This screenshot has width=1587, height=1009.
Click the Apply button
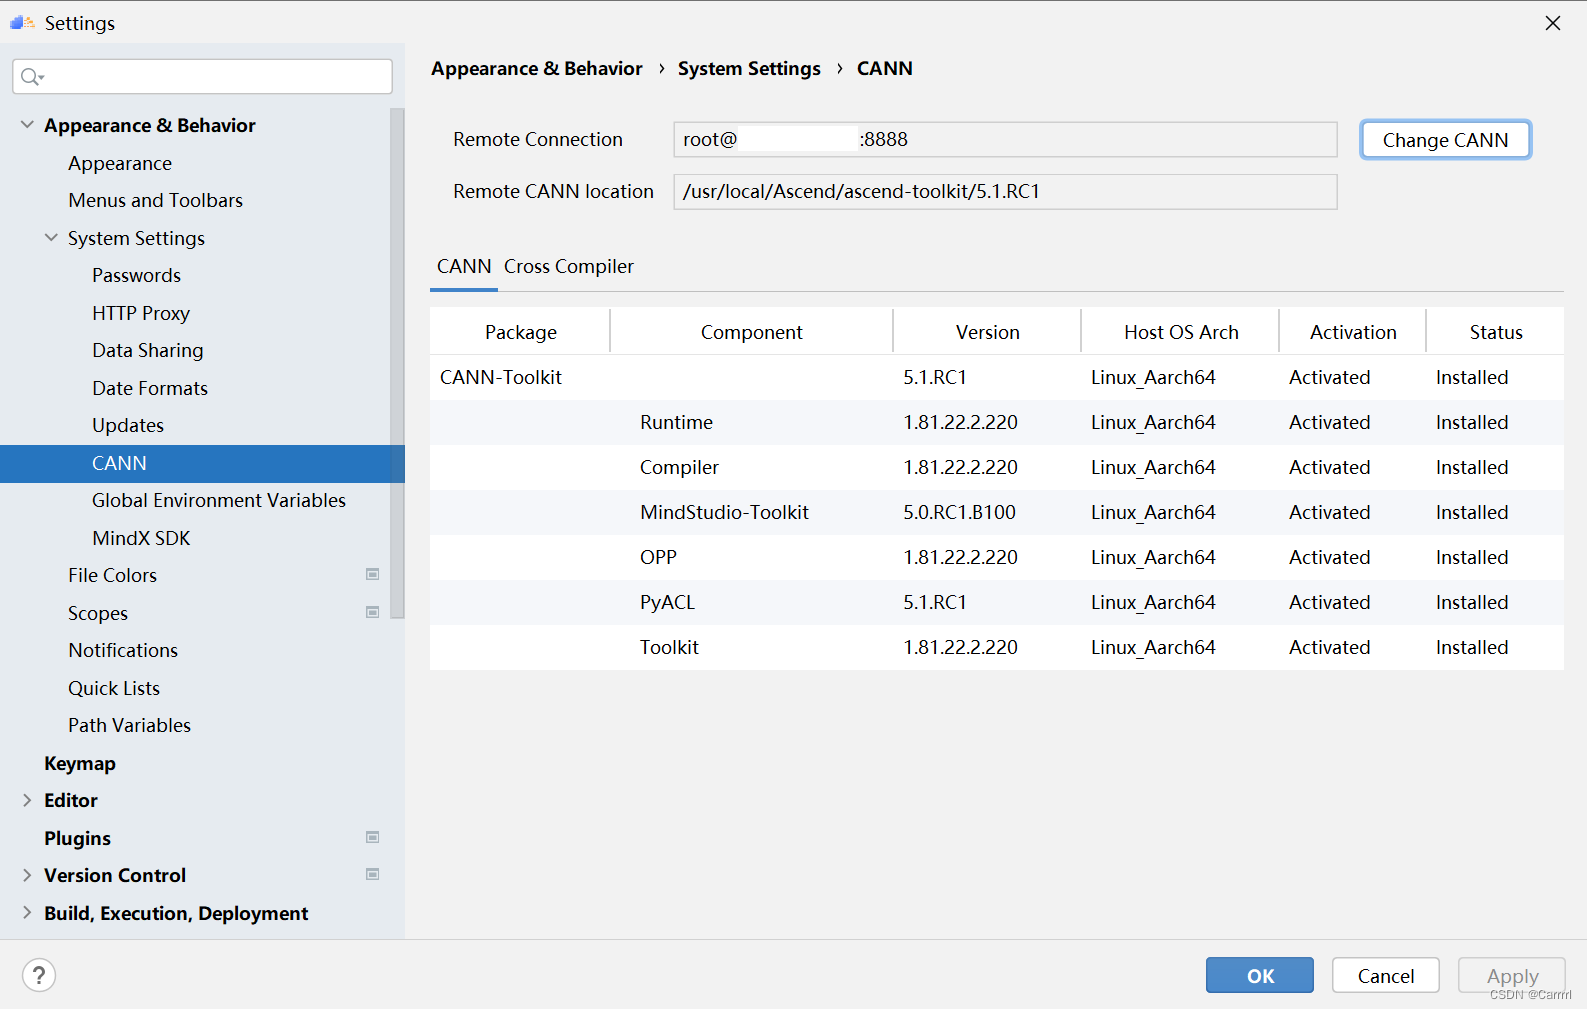(1512, 975)
